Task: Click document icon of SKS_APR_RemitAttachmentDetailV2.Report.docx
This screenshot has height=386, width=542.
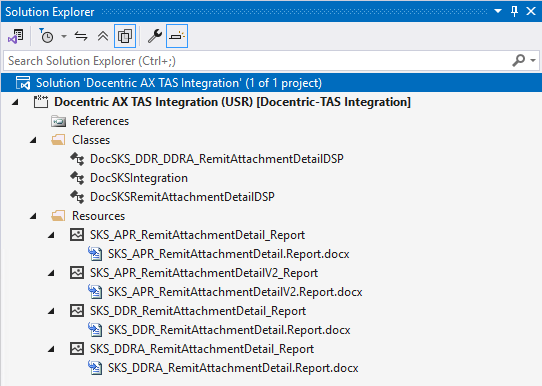Action: coord(95,292)
